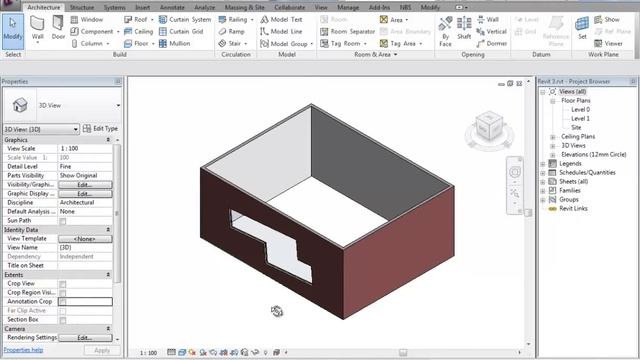This screenshot has height=360, width=640.
Task: Toggle Crop Region Visible checkbox
Action: click(62, 293)
